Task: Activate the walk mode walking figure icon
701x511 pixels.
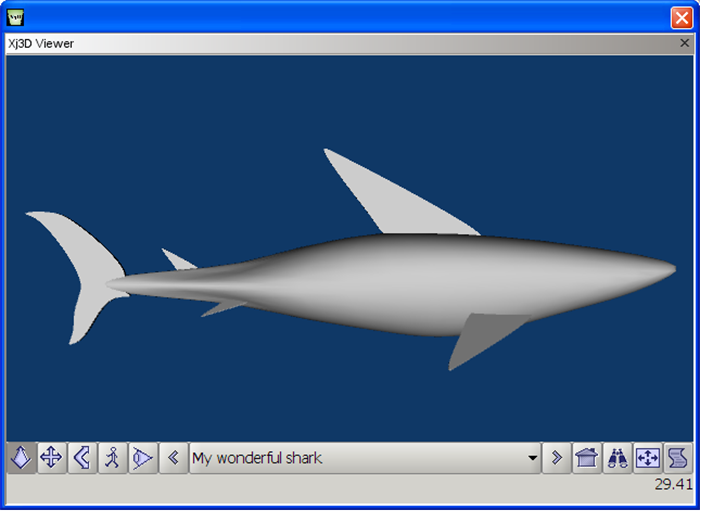Action: (x=112, y=458)
